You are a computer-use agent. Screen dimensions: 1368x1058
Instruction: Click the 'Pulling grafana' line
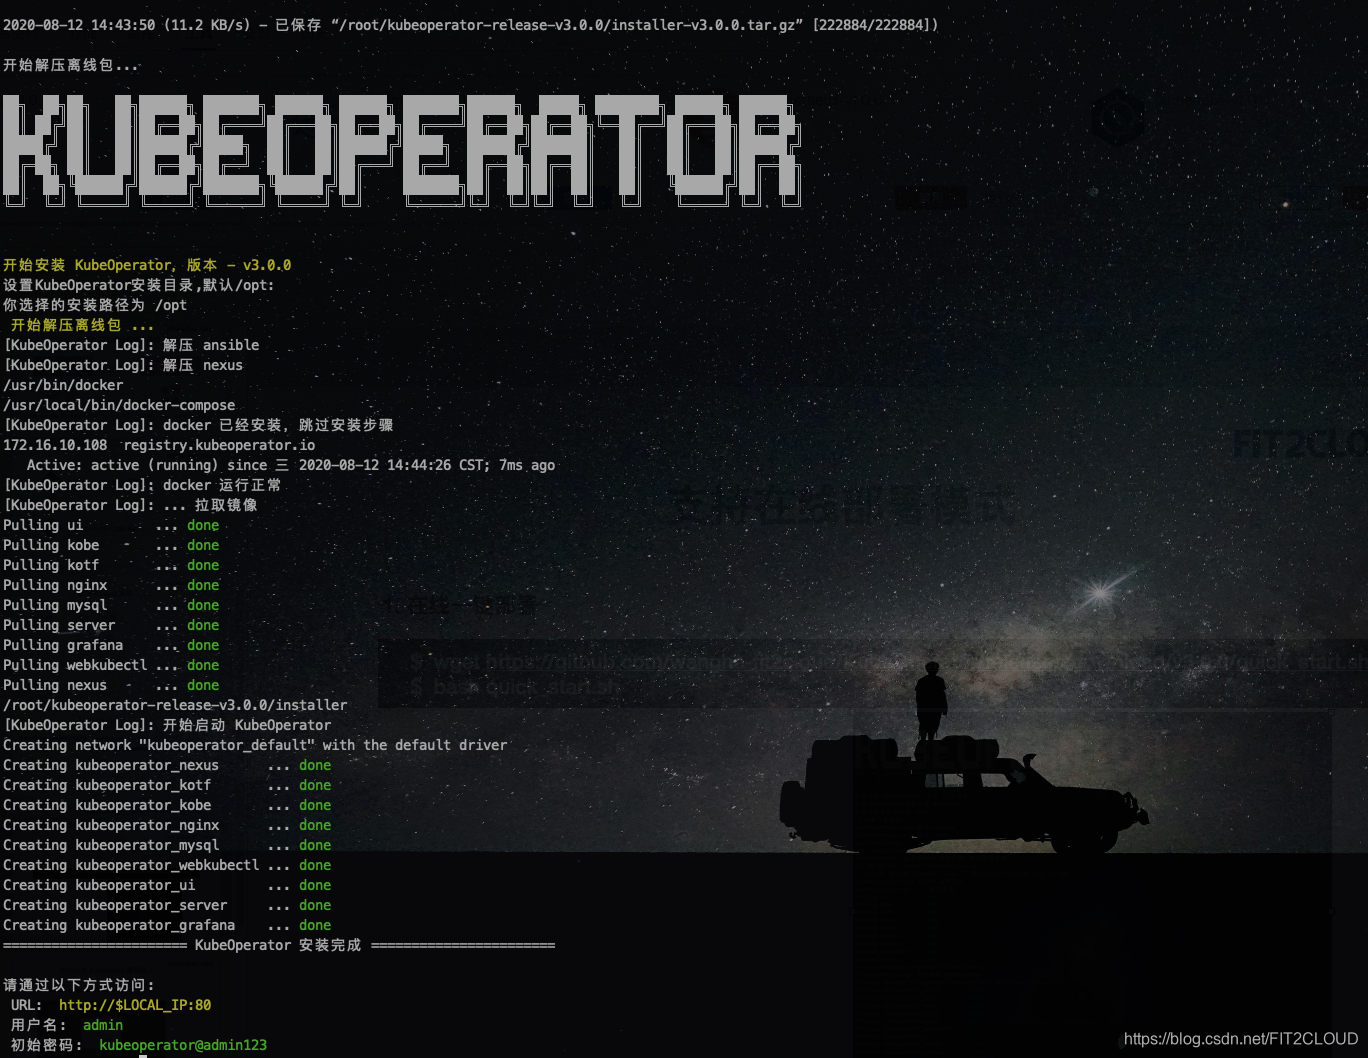[111, 645]
